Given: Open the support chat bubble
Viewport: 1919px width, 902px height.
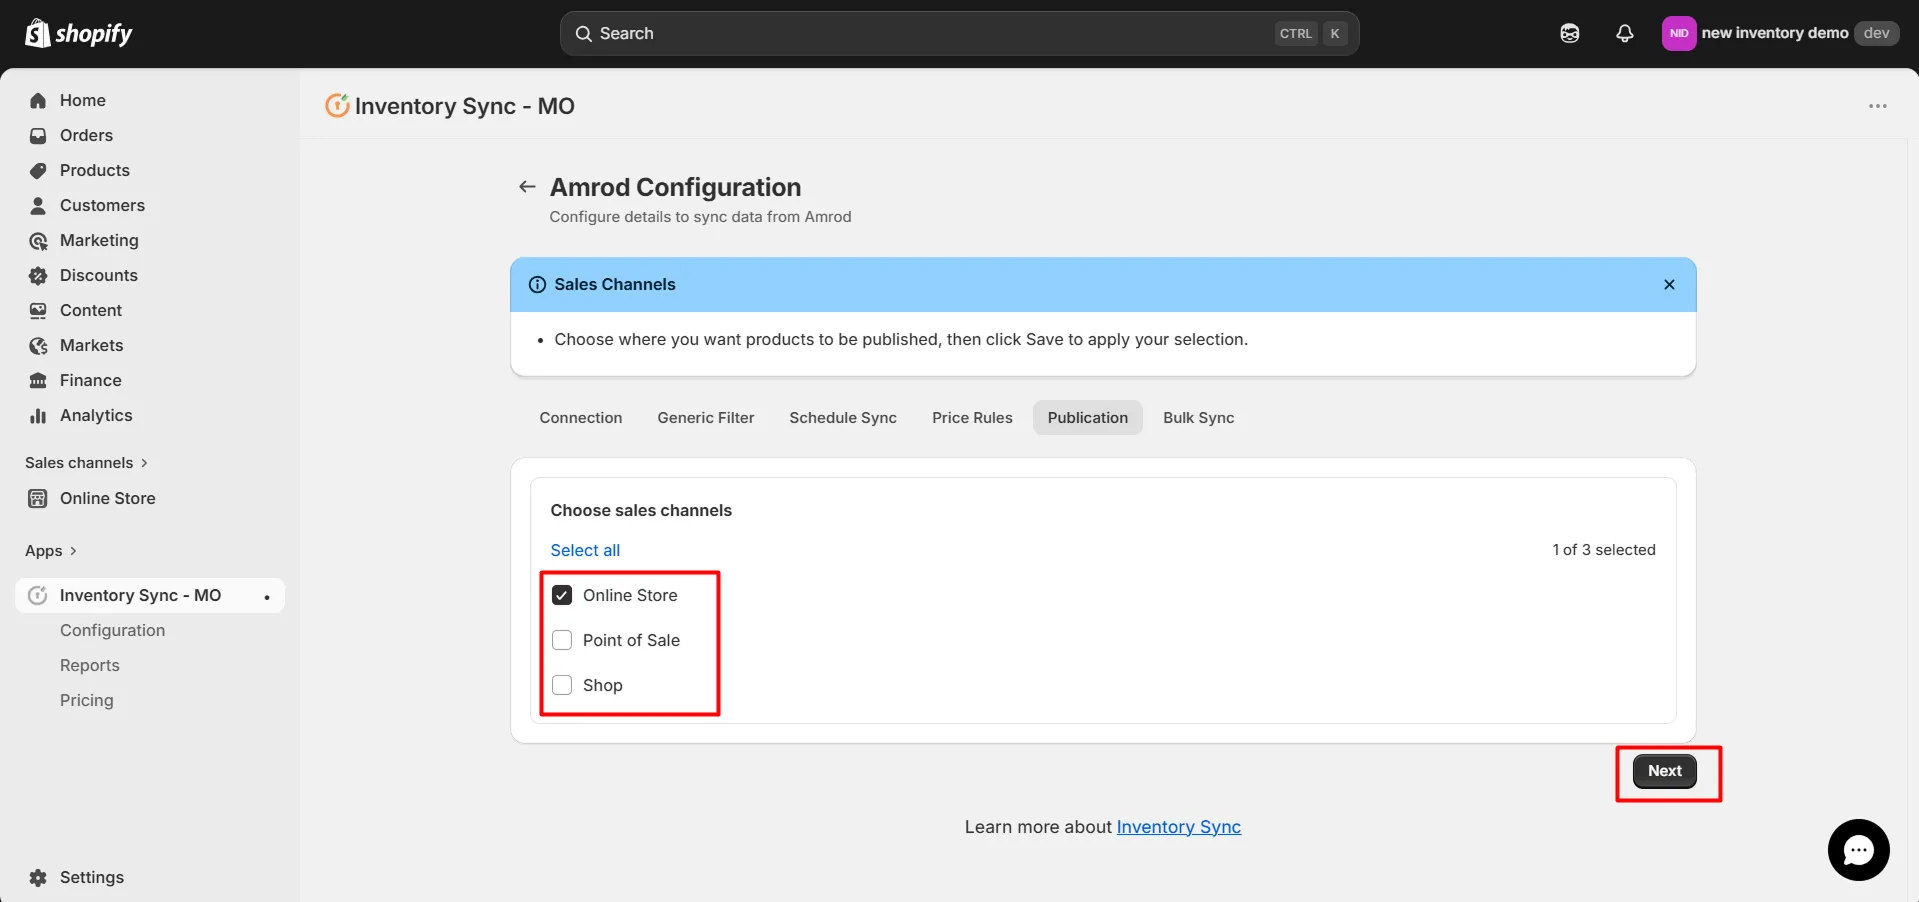Looking at the screenshot, I should tap(1857, 849).
